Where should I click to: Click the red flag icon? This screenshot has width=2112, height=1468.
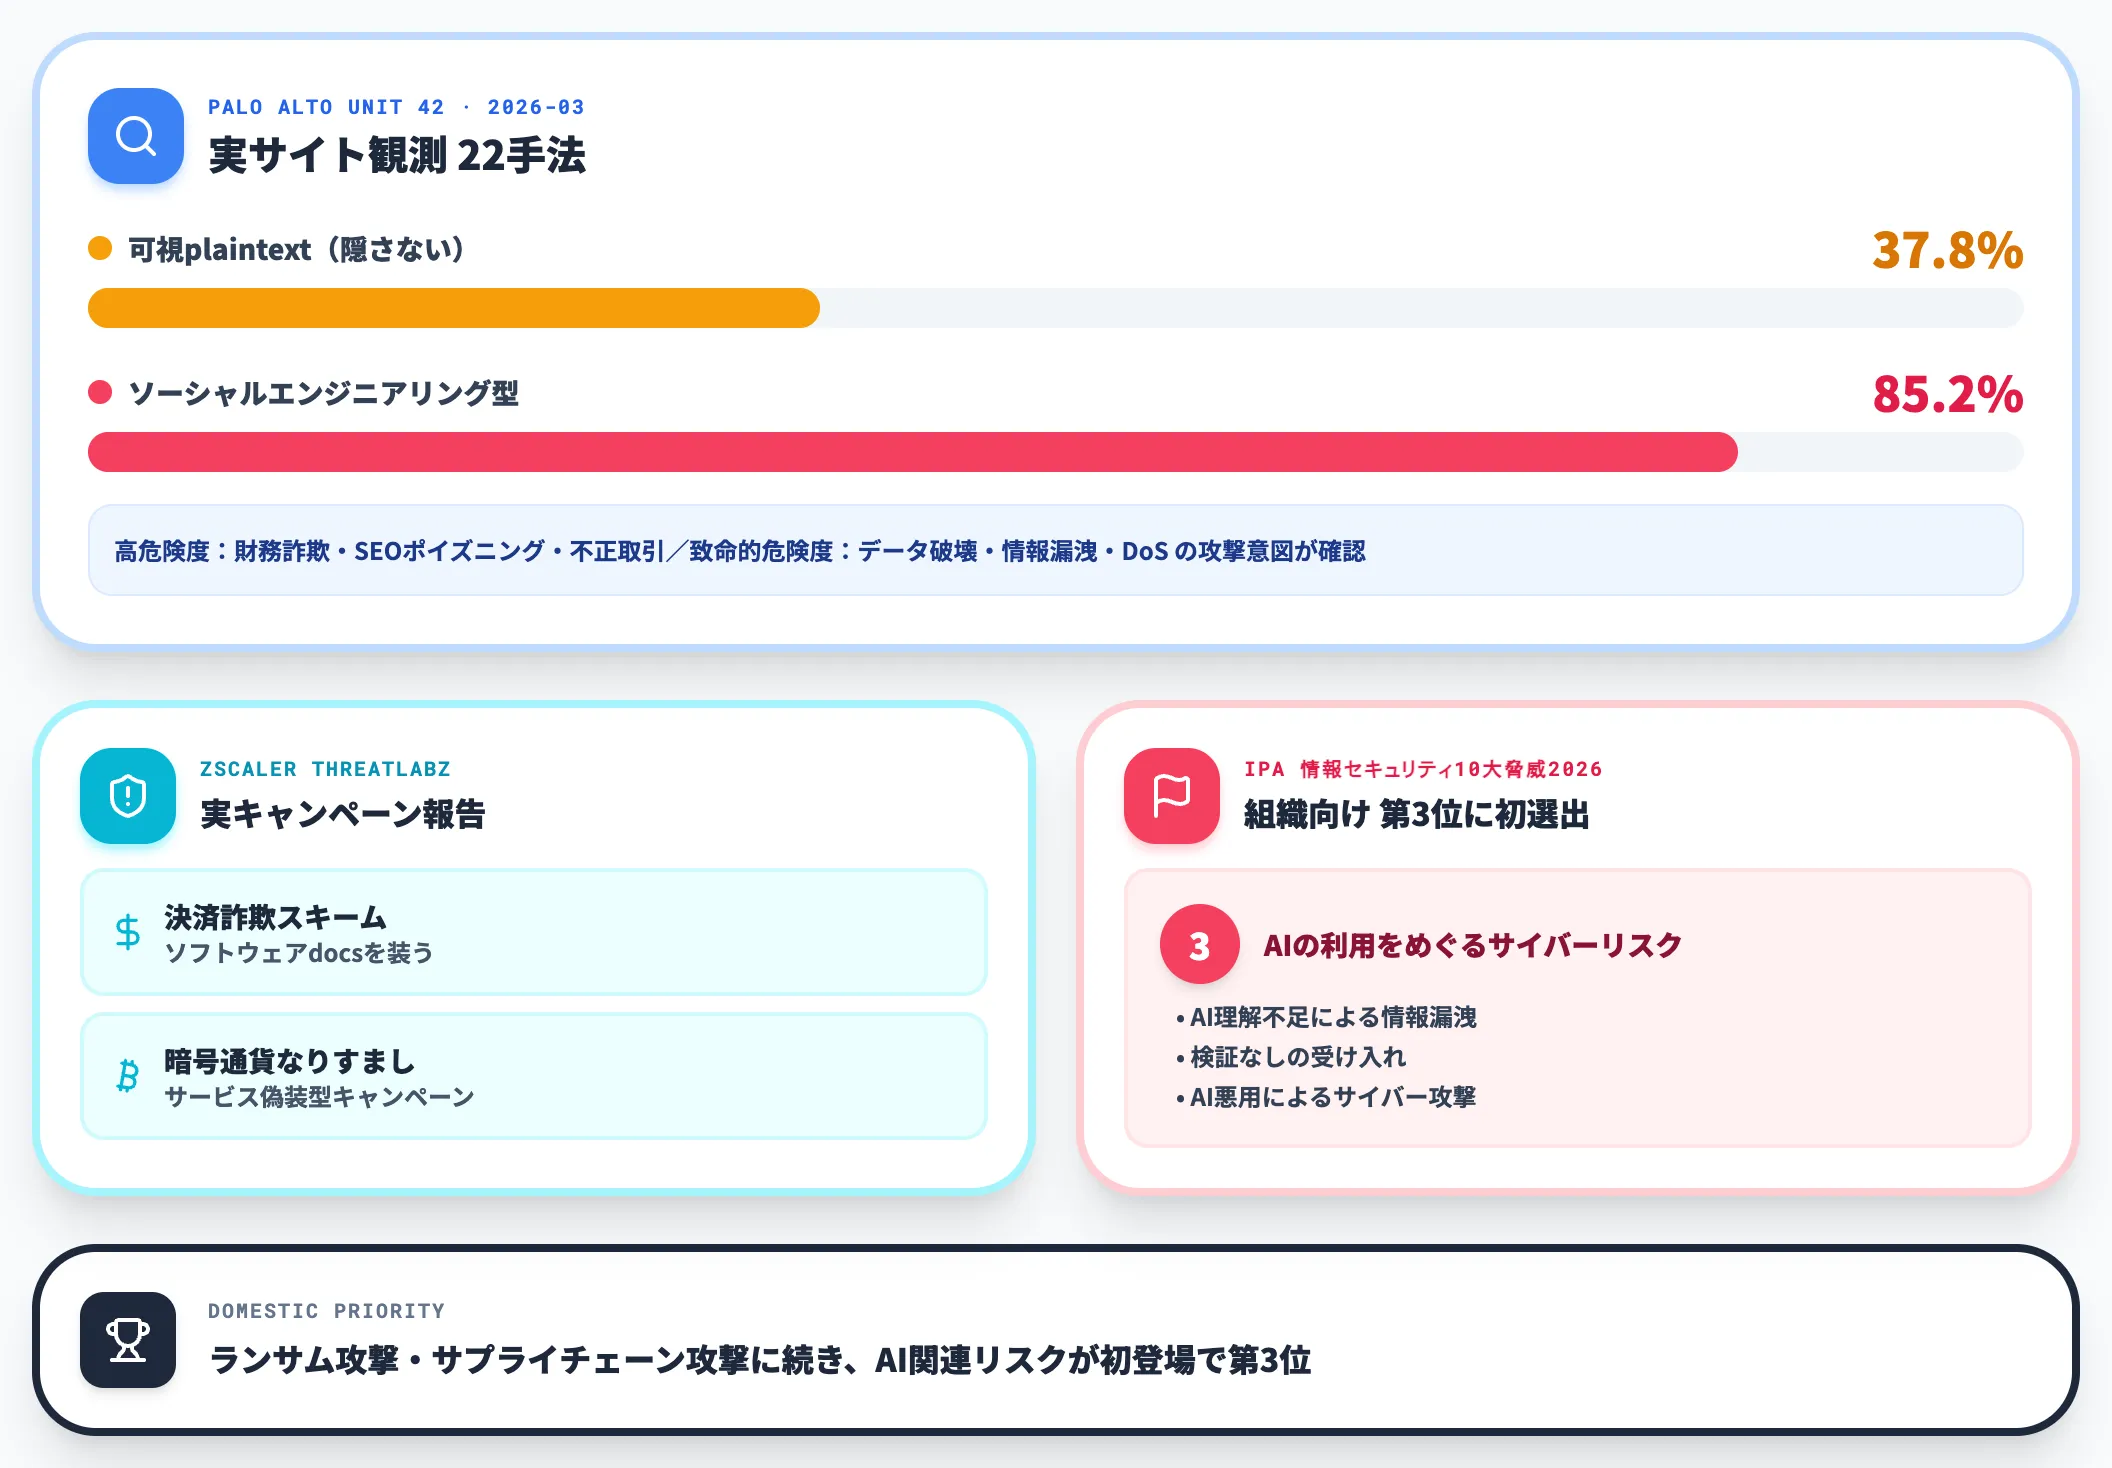tap(1172, 796)
